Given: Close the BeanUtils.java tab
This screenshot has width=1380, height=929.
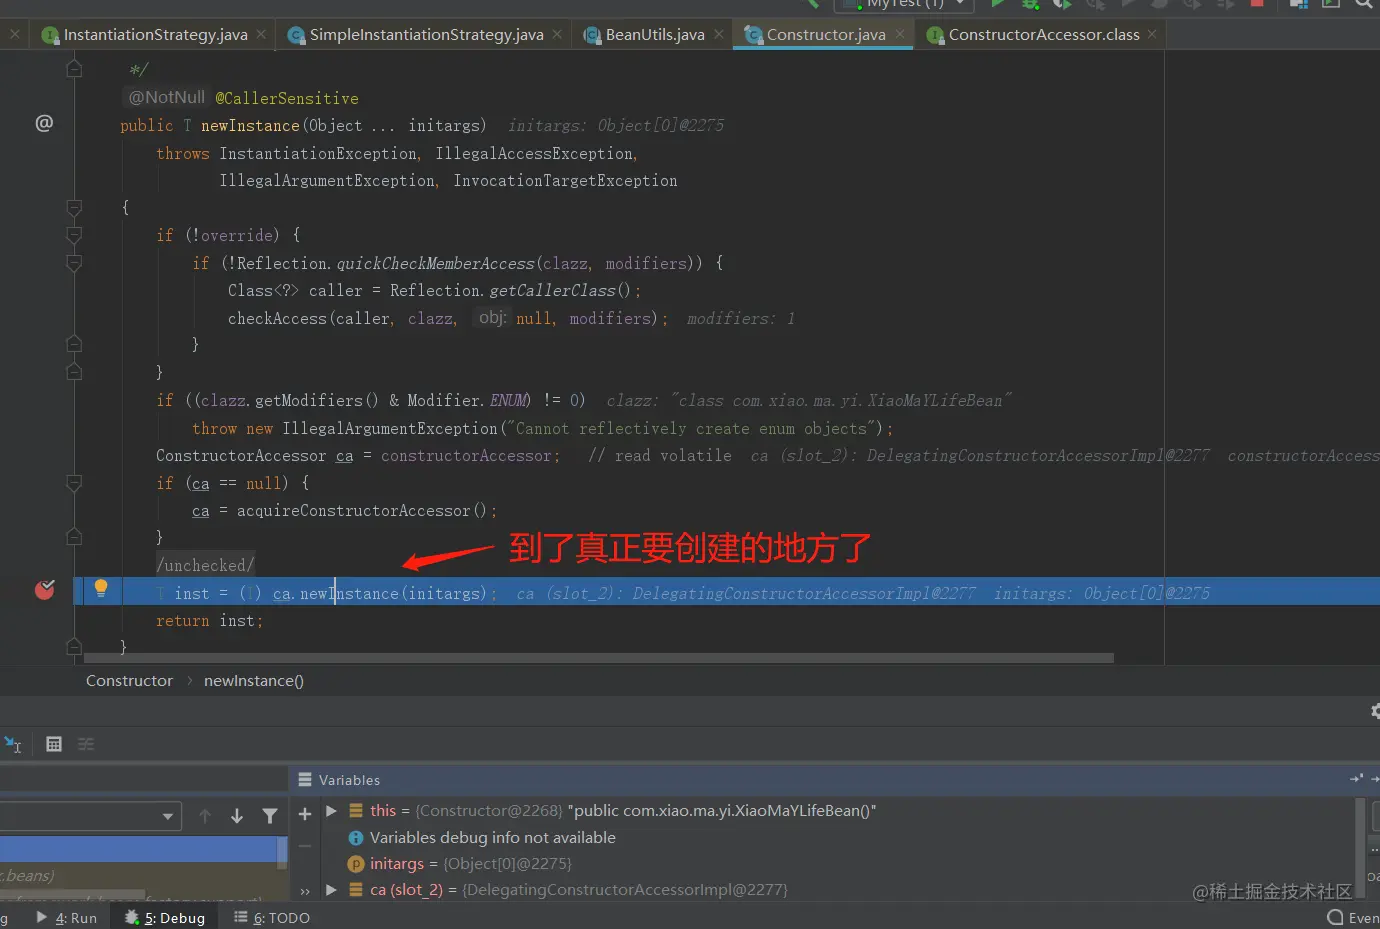Looking at the screenshot, I should click(x=719, y=34).
